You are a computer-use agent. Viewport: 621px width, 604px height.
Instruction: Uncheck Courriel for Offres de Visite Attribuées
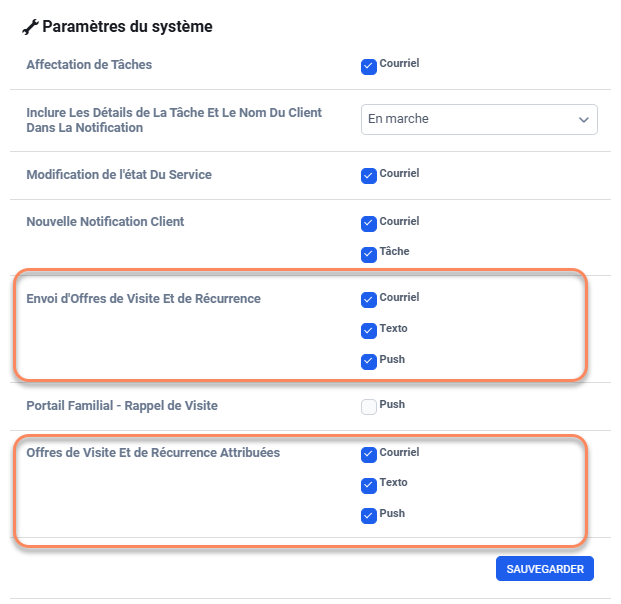click(368, 454)
